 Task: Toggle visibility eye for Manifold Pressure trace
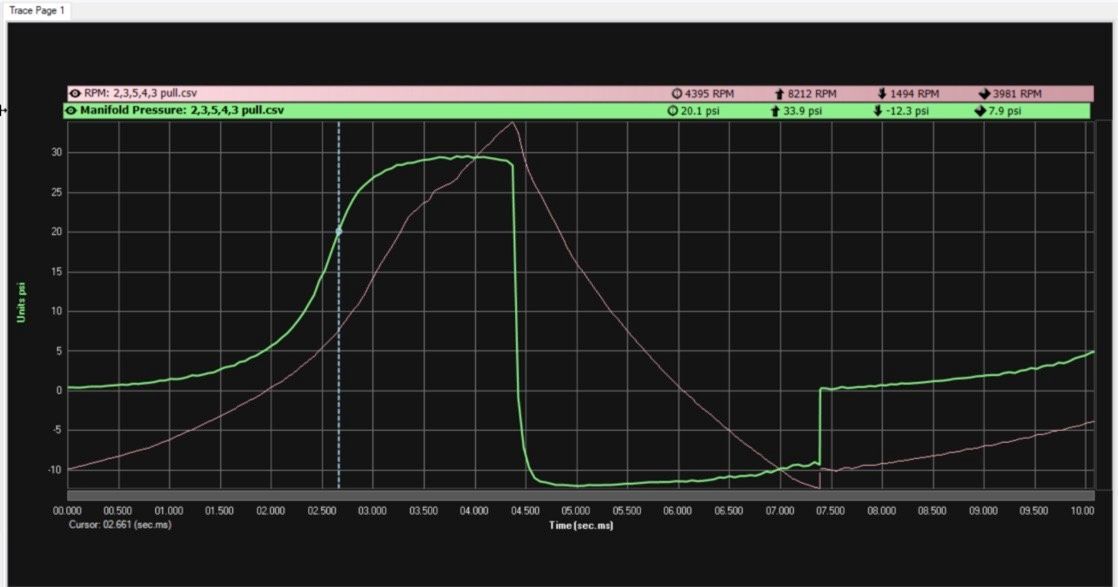click(71, 110)
